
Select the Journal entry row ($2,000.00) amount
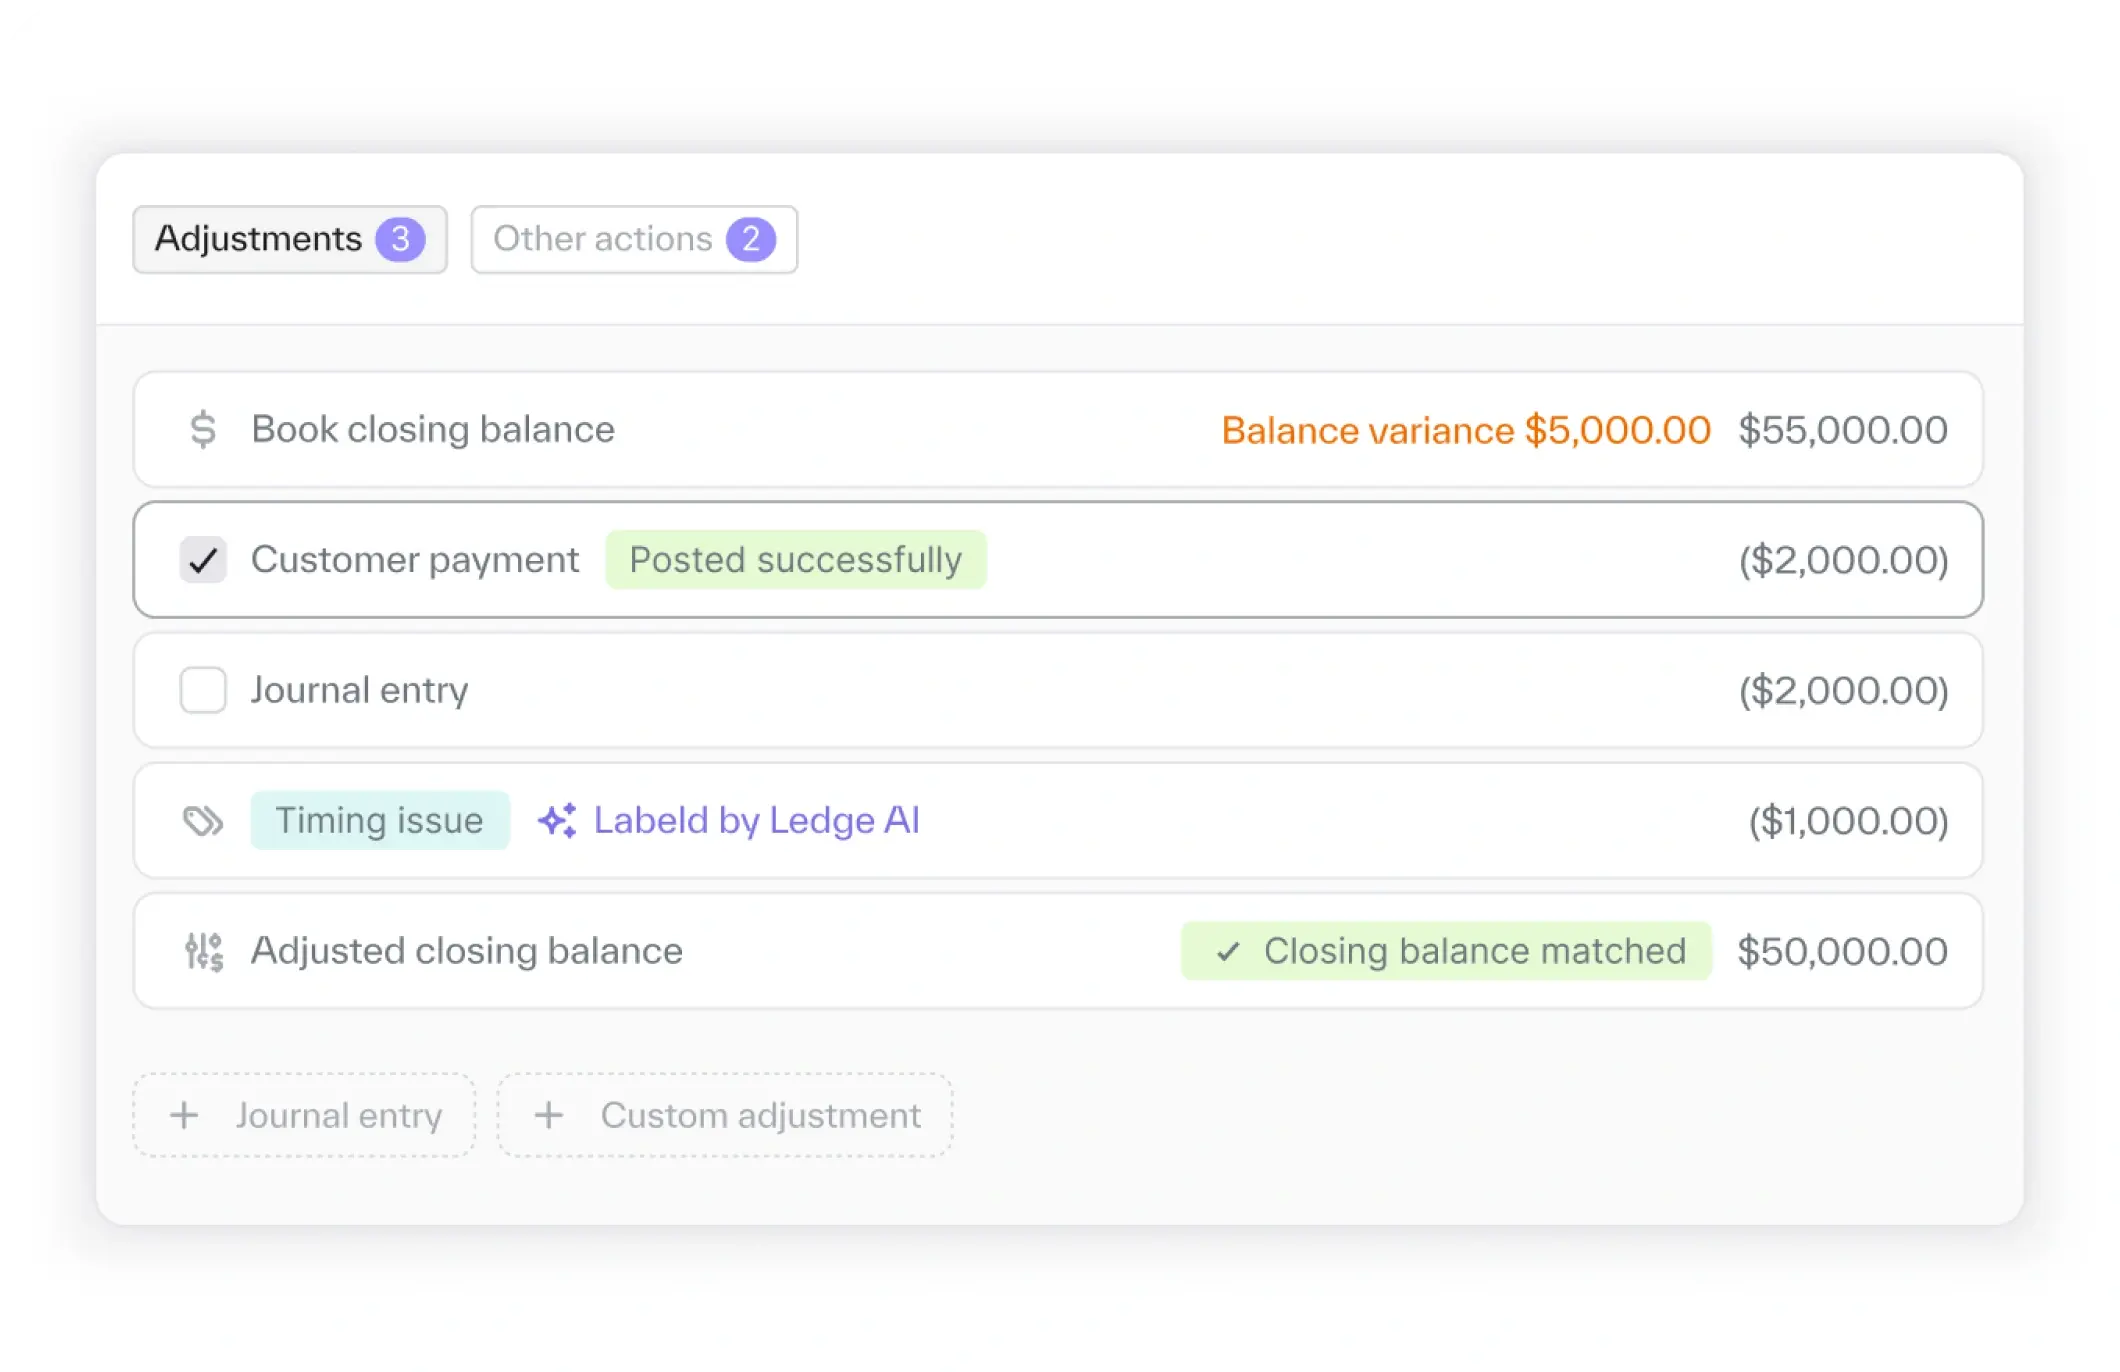click(x=1844, y=690)
